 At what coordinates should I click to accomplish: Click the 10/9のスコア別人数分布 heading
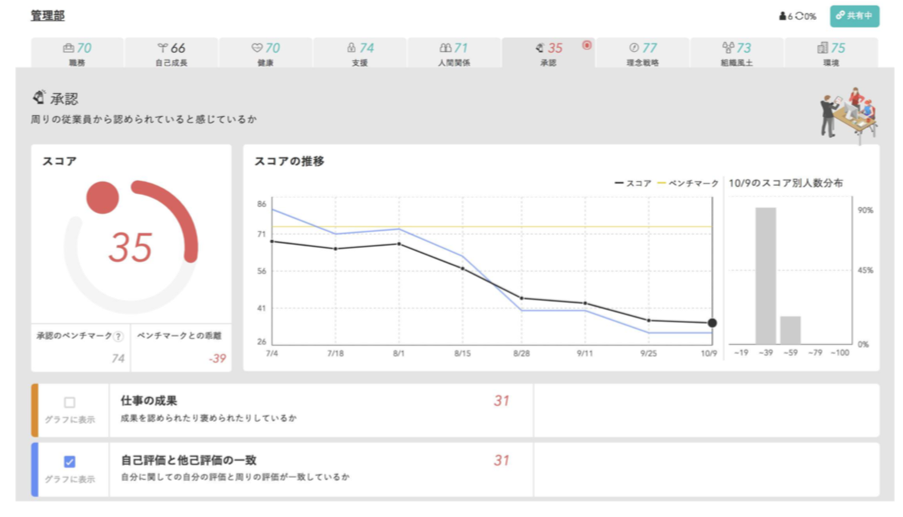786,183
